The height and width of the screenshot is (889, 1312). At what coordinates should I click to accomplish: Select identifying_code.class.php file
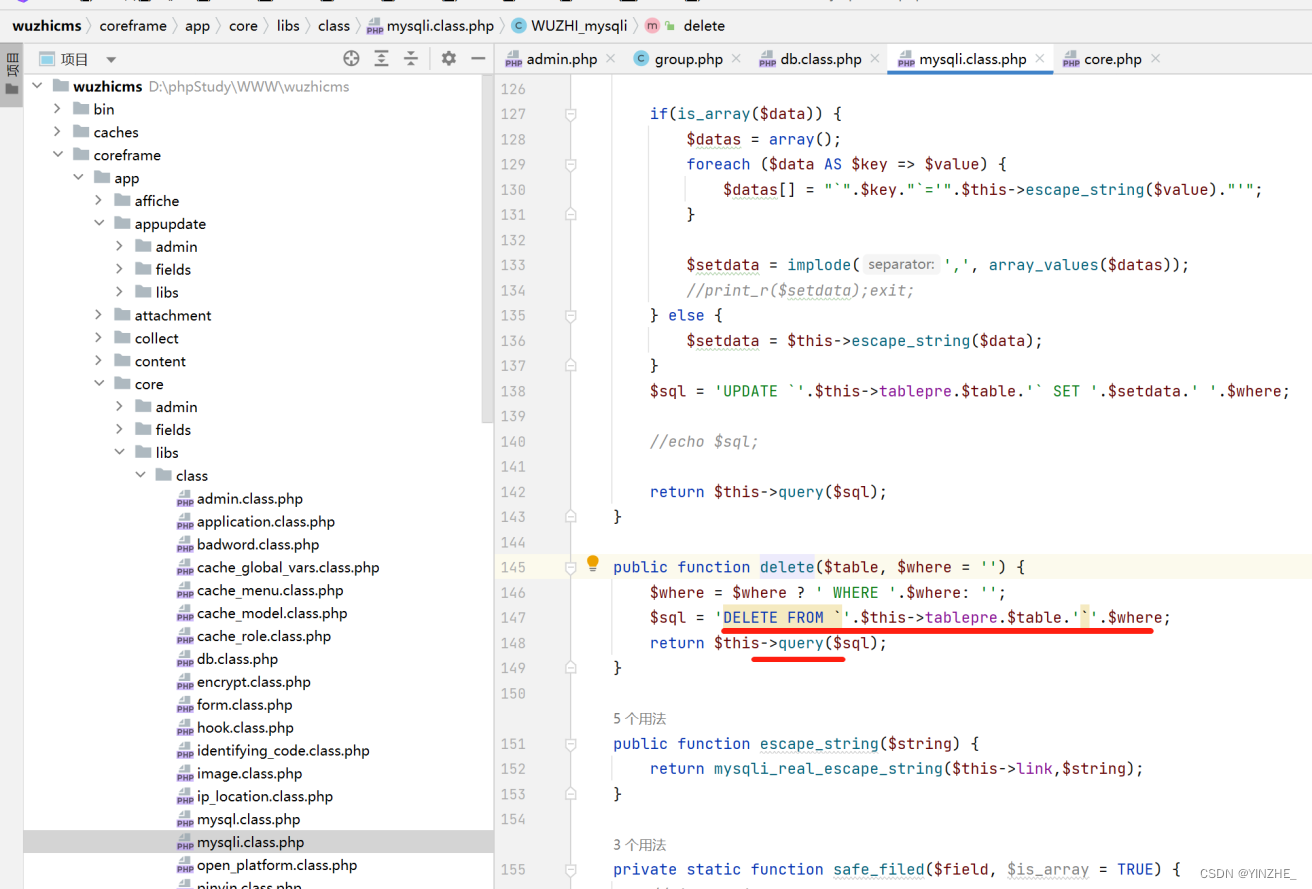(x=283, y=751)
